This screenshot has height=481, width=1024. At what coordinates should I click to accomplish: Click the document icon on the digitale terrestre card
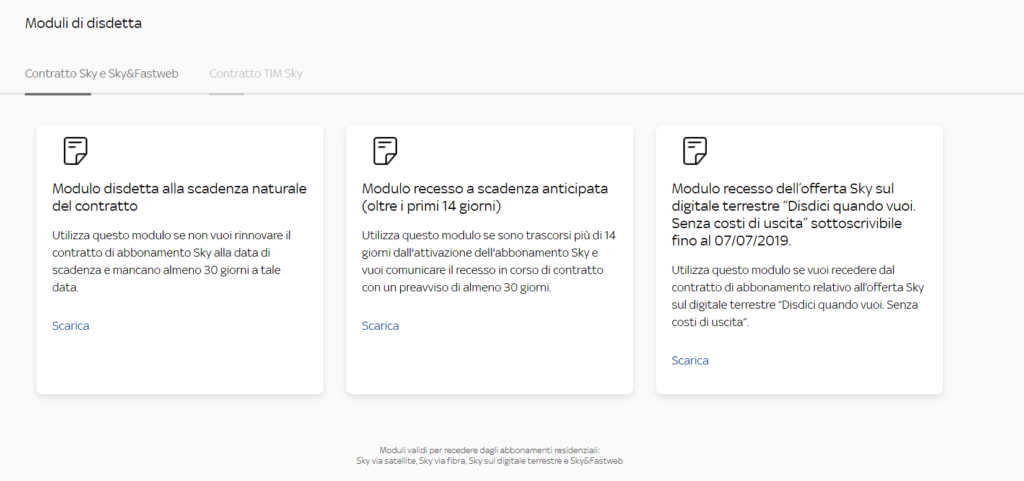(x=695, y=151)
